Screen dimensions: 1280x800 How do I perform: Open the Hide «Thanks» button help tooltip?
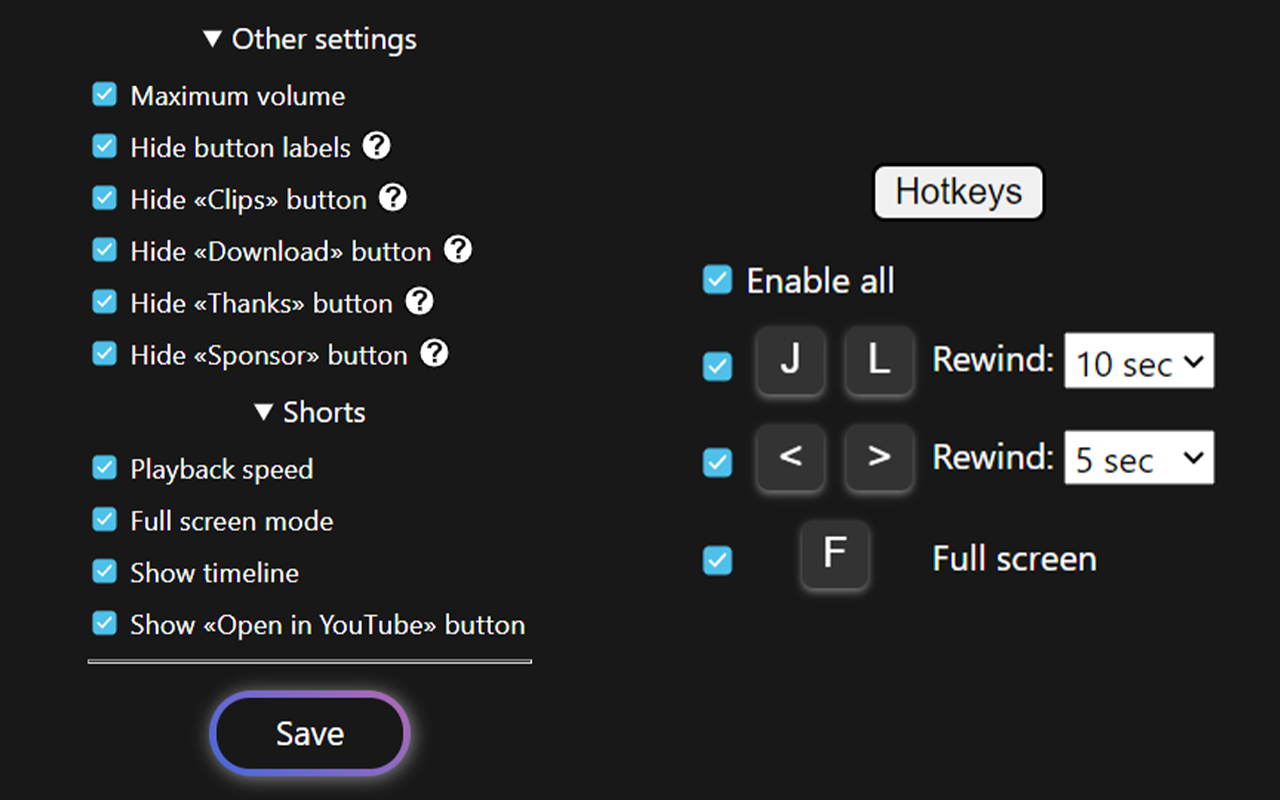(x=419, y=302)
